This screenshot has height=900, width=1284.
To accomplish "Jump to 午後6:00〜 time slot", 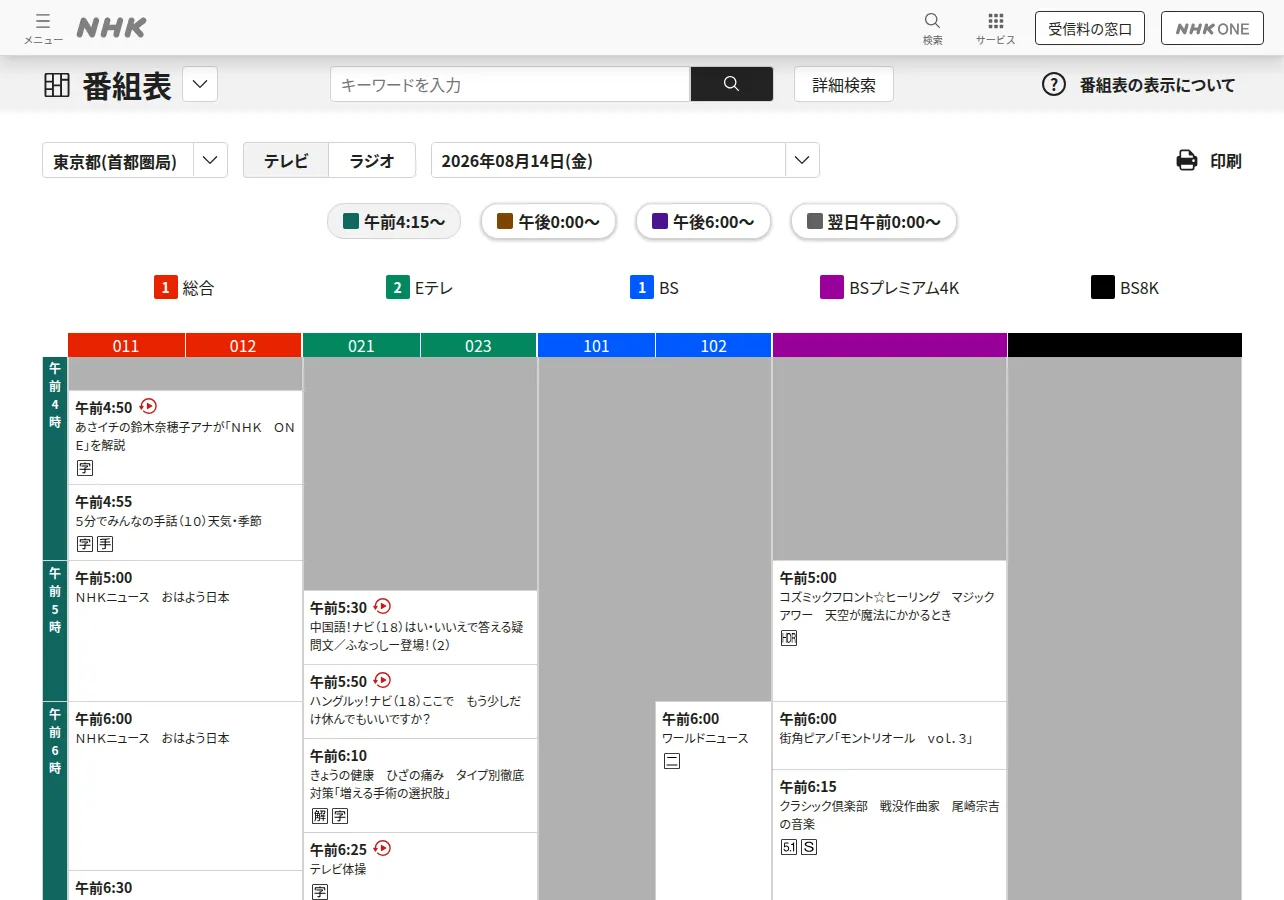I will pyautogui.click(x=703, y=221).
